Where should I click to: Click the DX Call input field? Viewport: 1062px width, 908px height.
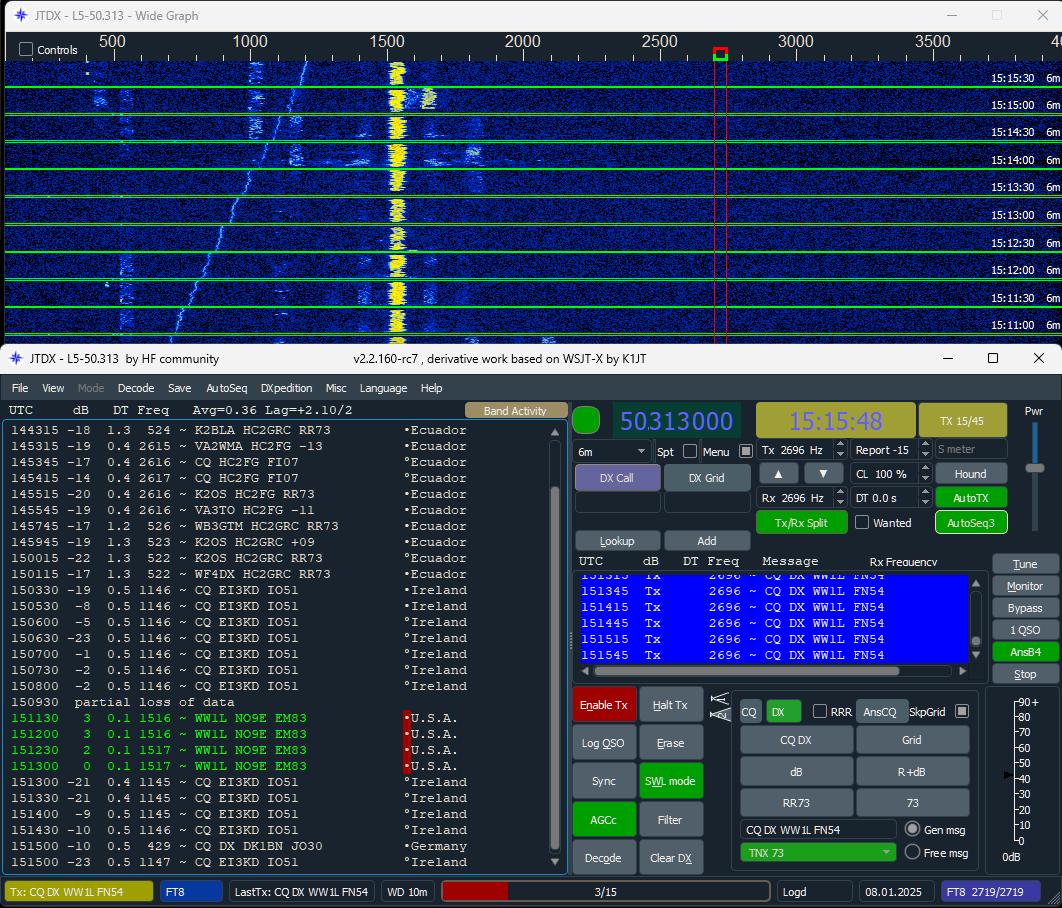tap(617, 502)
